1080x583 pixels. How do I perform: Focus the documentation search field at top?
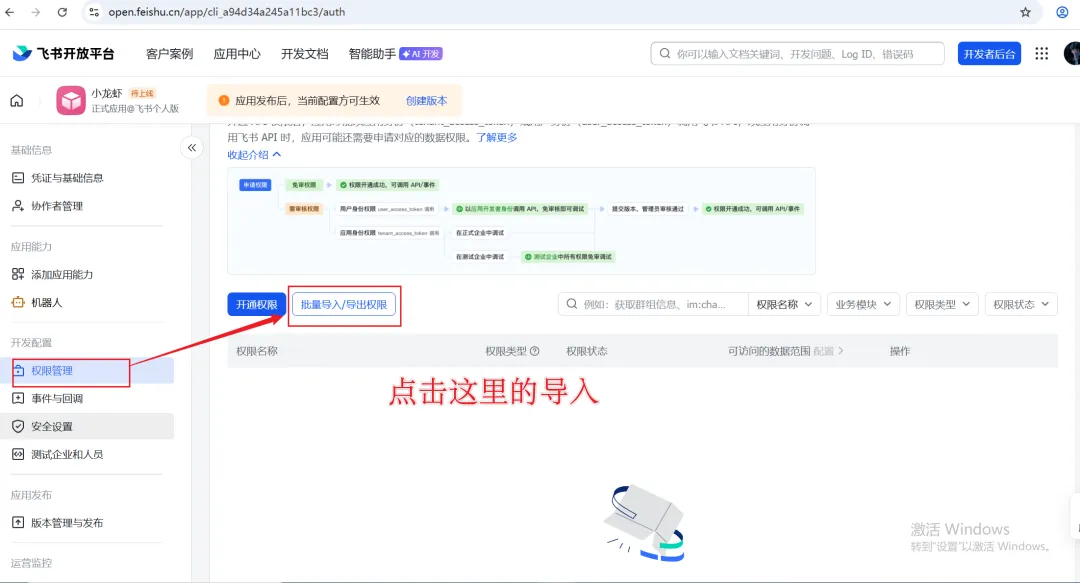[798, 54]
